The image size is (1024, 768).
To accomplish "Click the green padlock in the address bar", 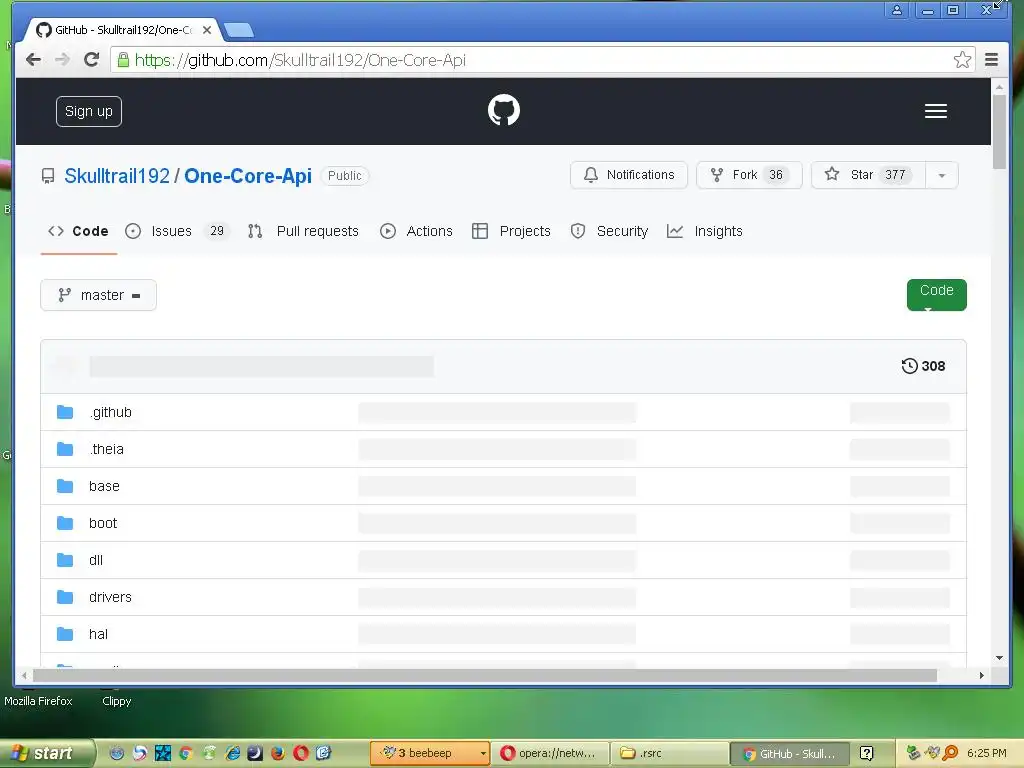I will coord(123,60).
